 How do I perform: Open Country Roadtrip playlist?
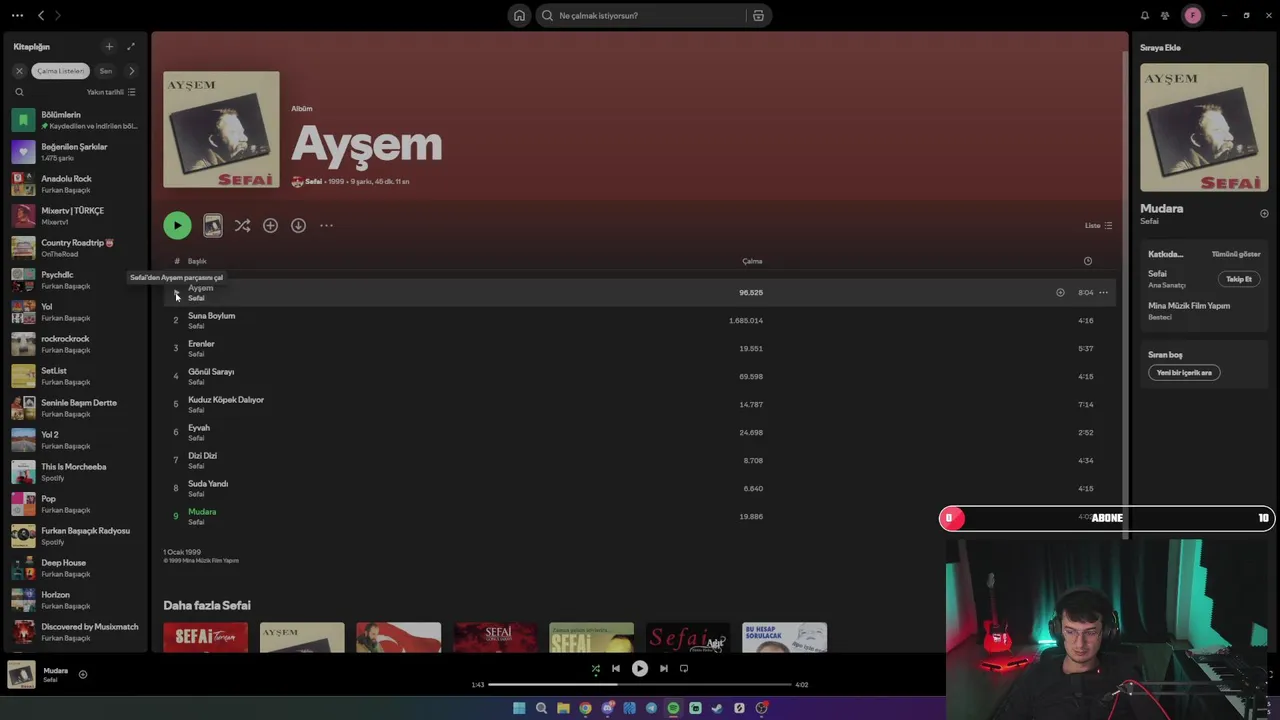74,248
